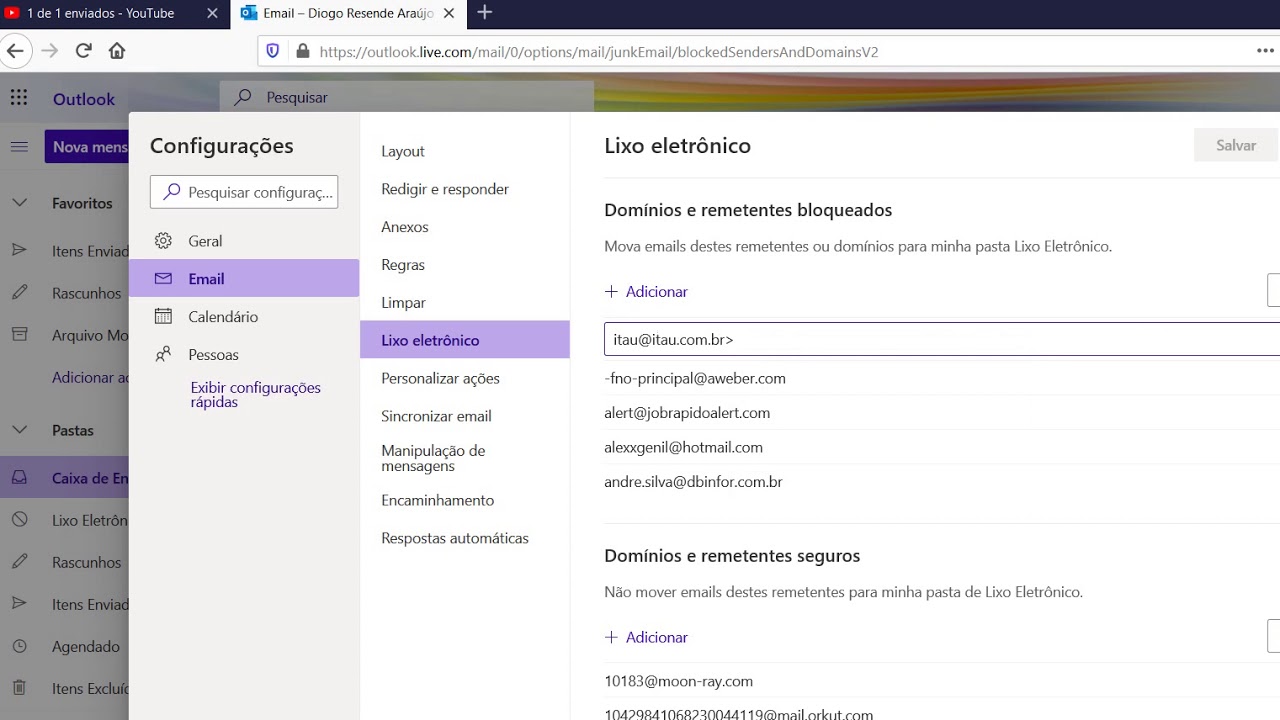This screenshot has width=1280, height=720.
Task: Click the Salvar button
Action: 1236,145
